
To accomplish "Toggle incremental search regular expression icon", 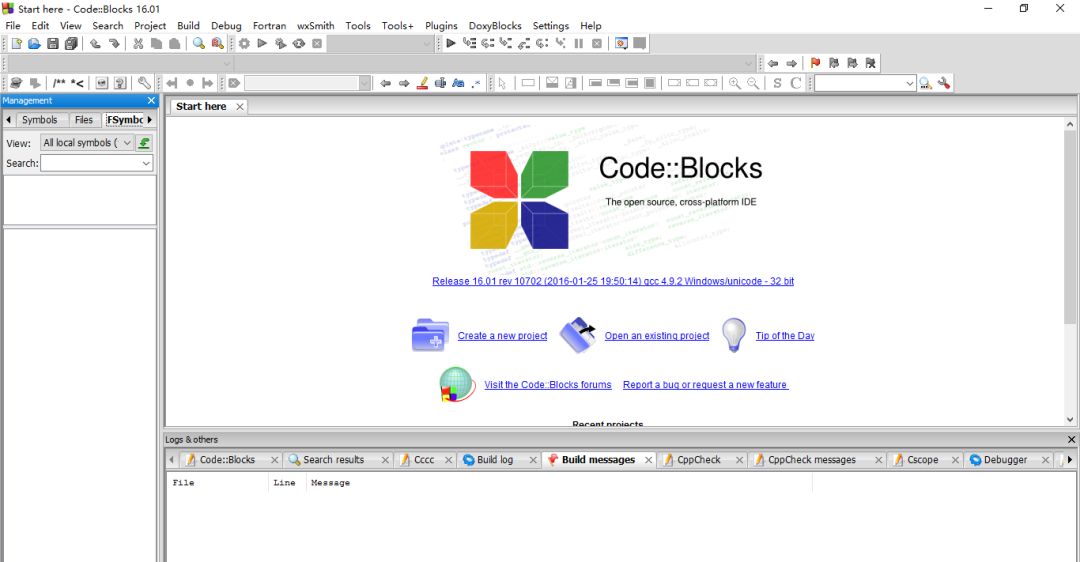I will [476, 83].
